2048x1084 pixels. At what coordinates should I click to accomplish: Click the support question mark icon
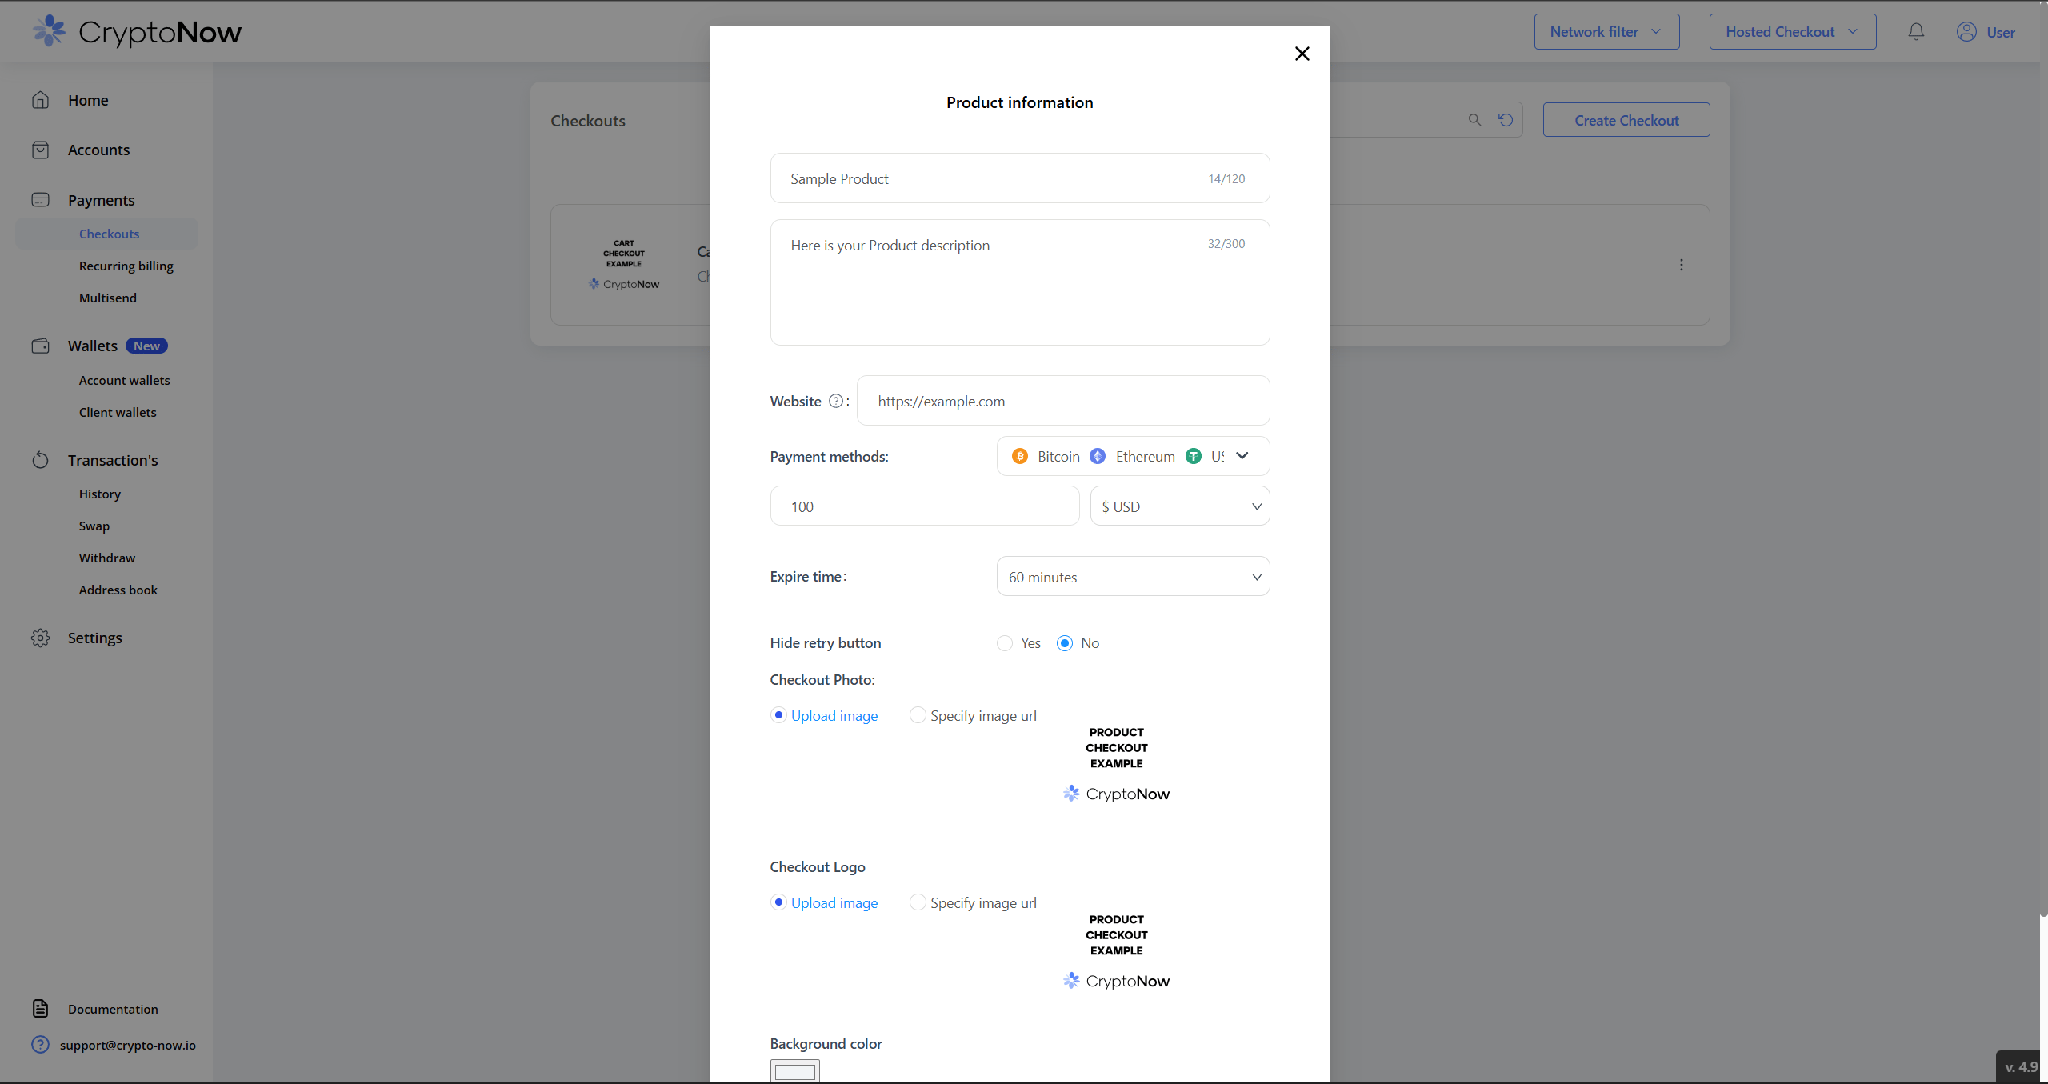(x=40, y=1045)
